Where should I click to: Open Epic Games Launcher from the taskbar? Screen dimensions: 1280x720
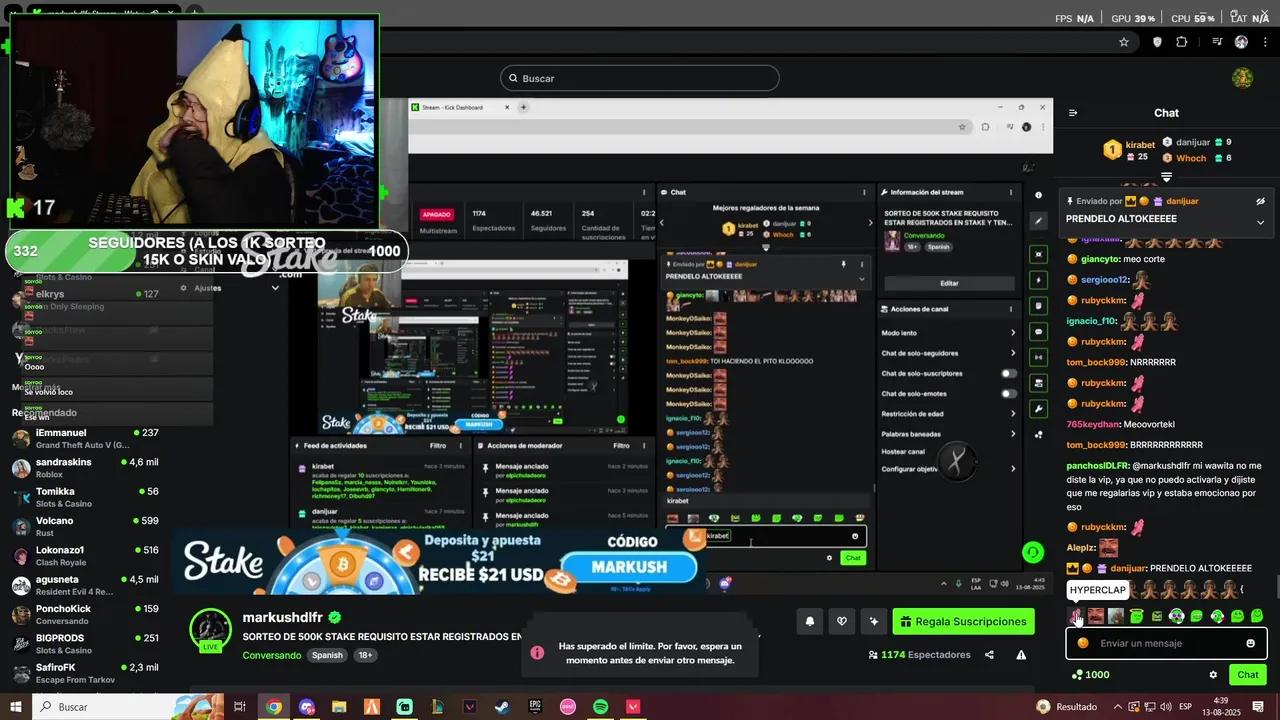pos(535,707)
